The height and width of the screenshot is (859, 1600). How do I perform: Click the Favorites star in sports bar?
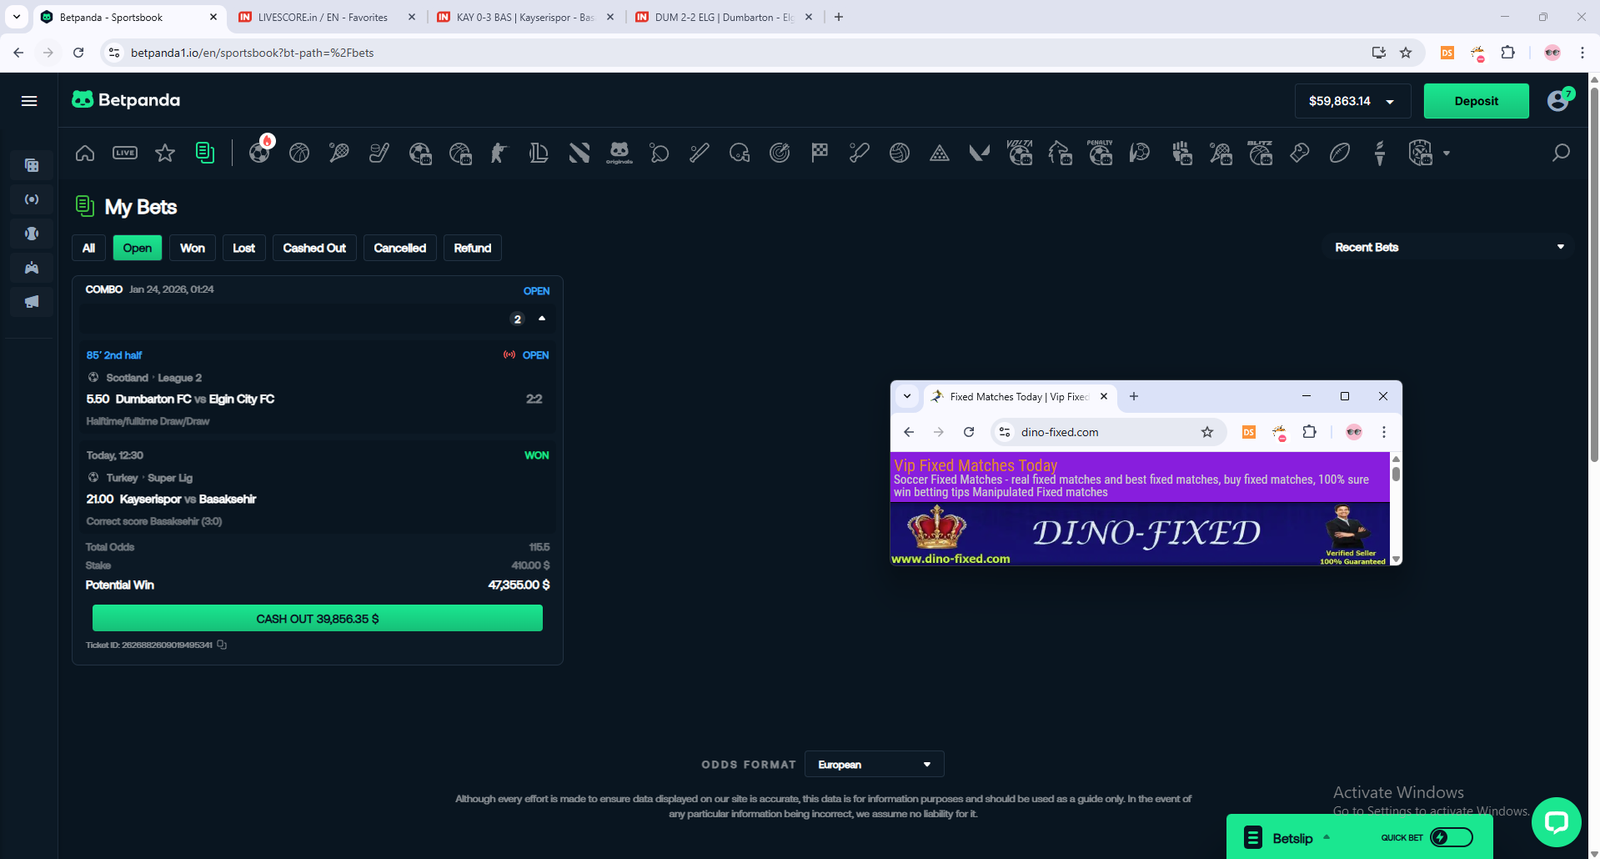click(165, 153)
